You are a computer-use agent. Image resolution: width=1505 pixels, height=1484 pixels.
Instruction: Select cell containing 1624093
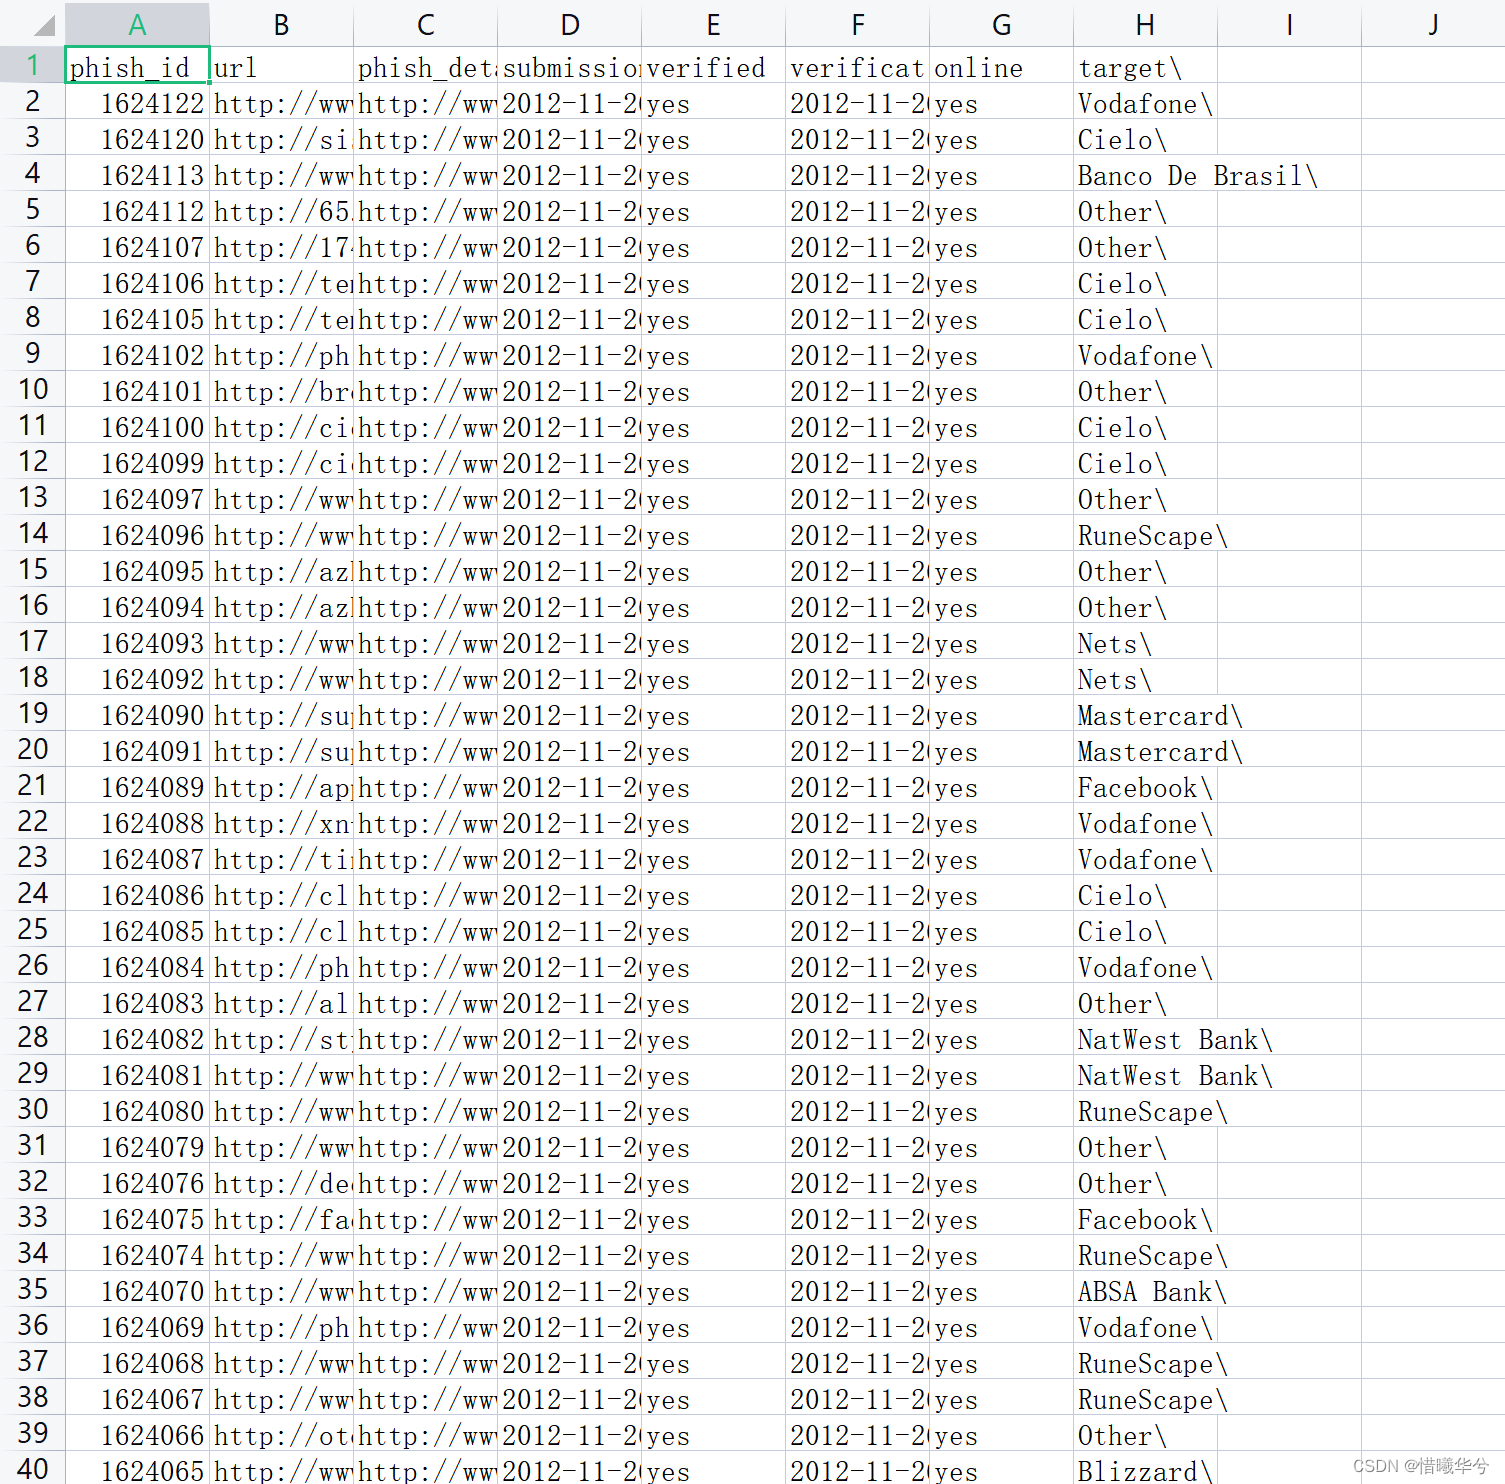pos(137,641)
